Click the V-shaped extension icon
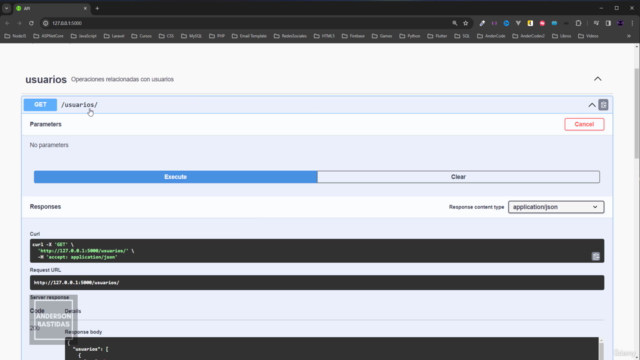This screenshot has width=640, height=360. pos(518,23)
